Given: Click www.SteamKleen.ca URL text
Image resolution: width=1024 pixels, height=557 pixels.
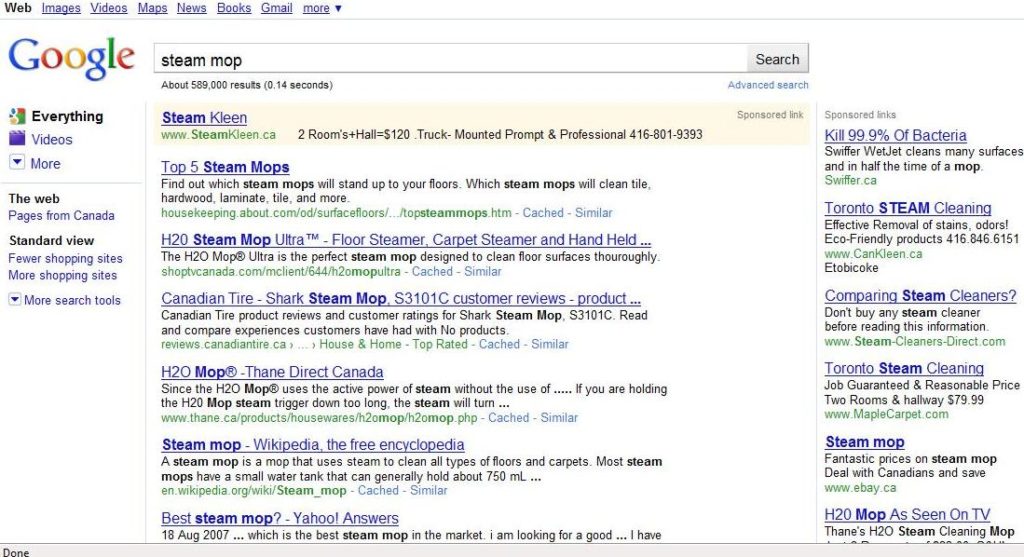Looking at the screenshot, I should click(x=219, y=135).
